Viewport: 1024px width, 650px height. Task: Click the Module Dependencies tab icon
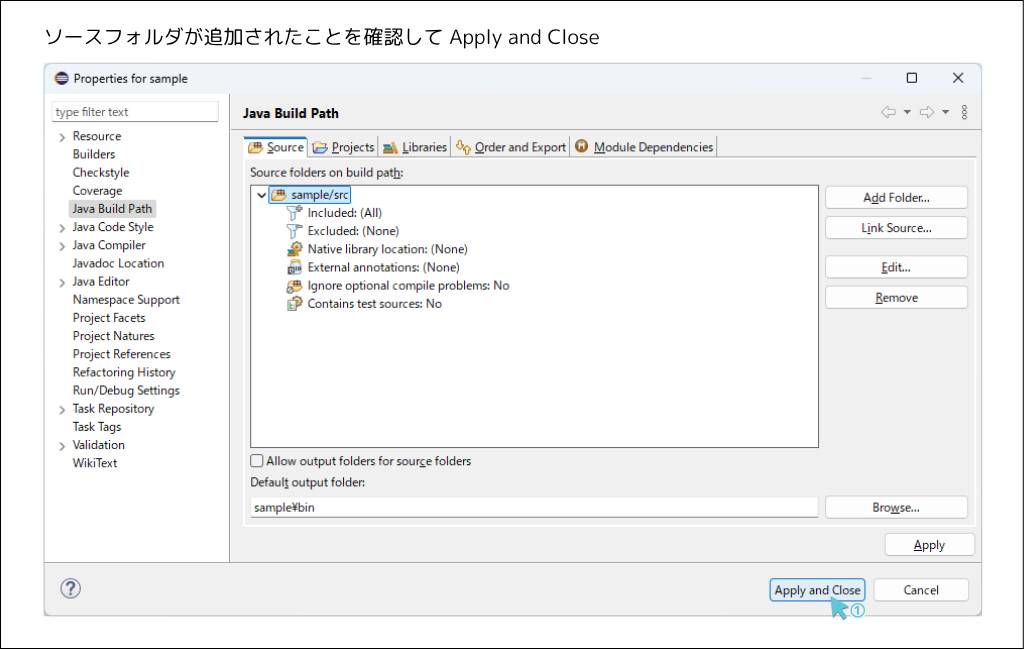(581, 146)
